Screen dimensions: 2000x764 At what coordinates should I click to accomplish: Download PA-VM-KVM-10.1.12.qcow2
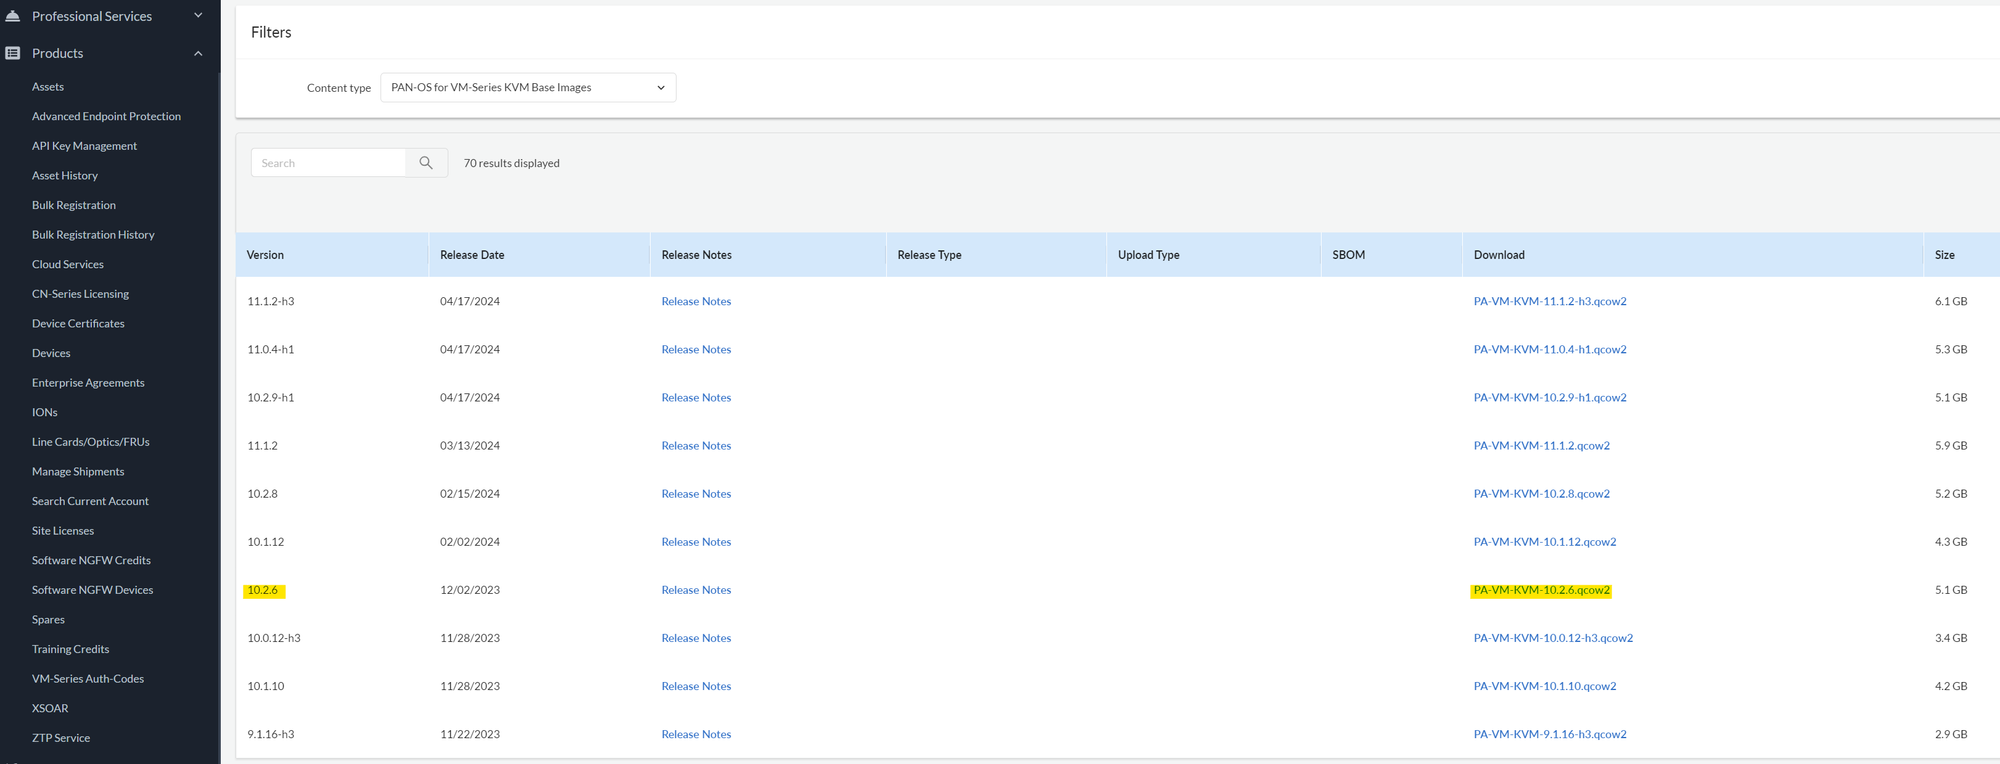[1545, 542]
